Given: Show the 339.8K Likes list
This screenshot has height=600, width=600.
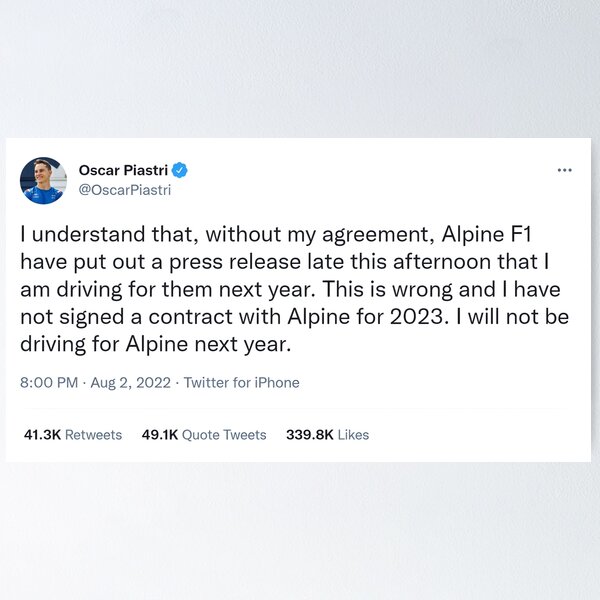Looking at the screenshot, I should click(327, 434).
